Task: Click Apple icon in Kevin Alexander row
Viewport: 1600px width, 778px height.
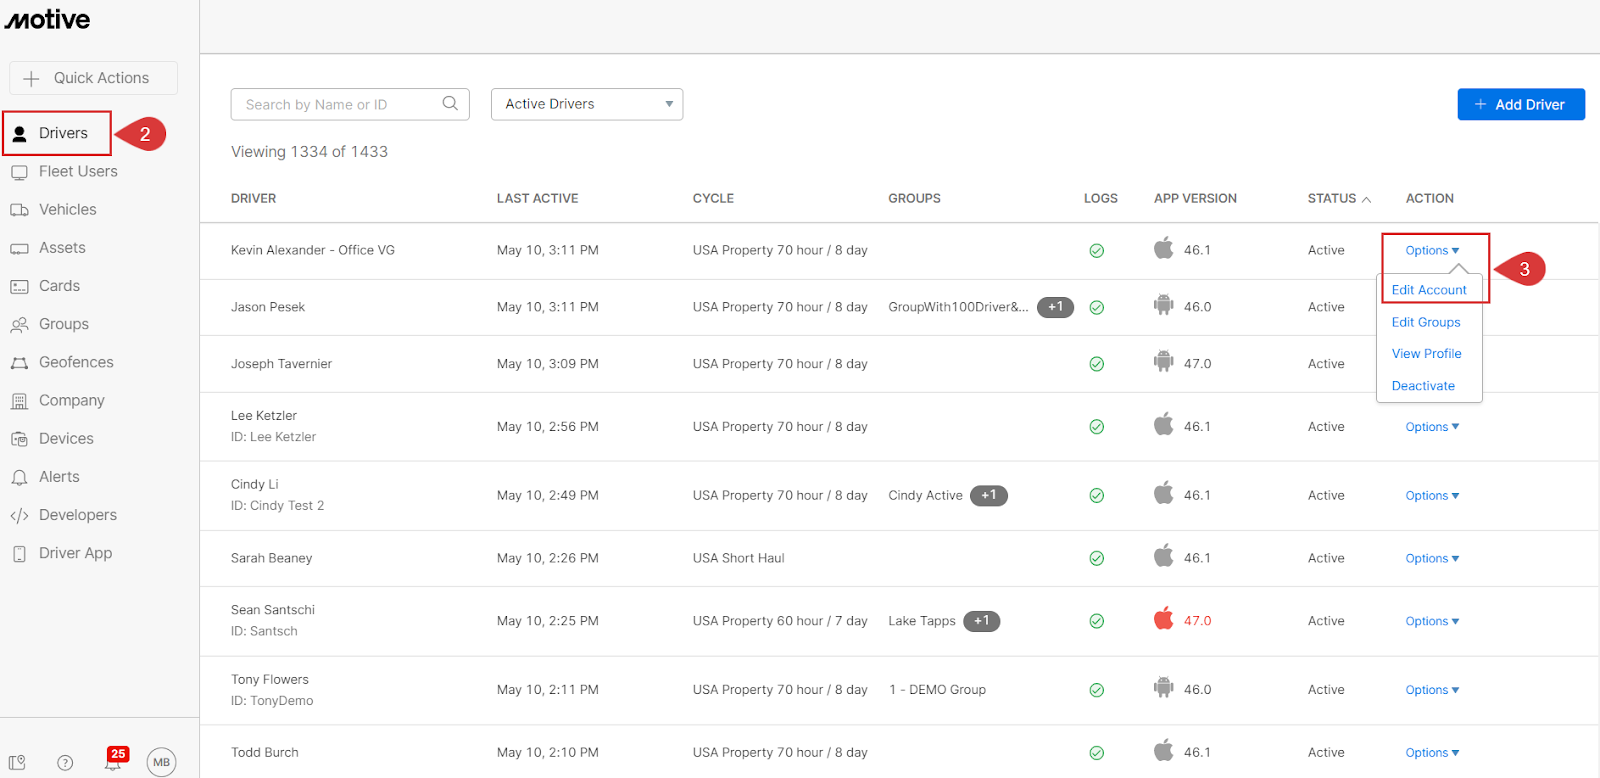Action: (x=1163, y=248)
